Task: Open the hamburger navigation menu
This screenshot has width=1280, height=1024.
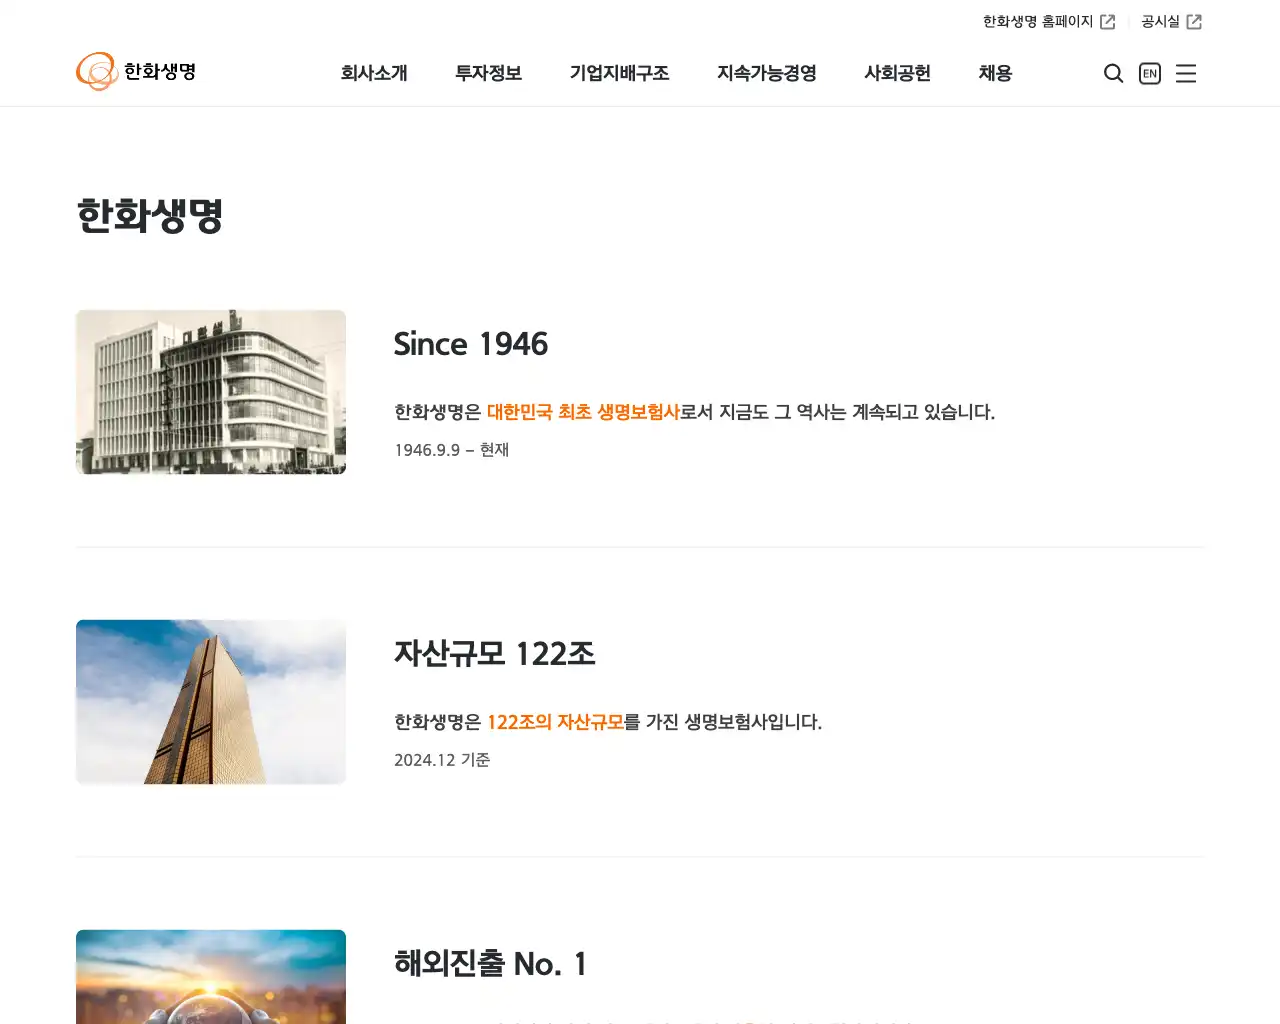Action: pos(1186,73)
